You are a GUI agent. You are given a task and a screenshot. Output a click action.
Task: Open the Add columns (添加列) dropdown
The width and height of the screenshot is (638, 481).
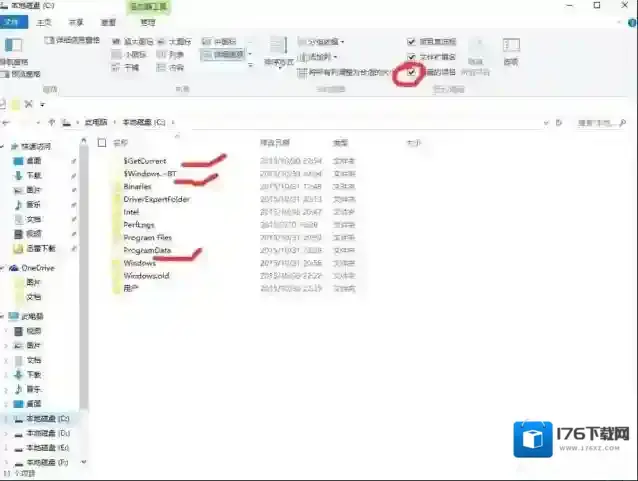pos(318,57)
